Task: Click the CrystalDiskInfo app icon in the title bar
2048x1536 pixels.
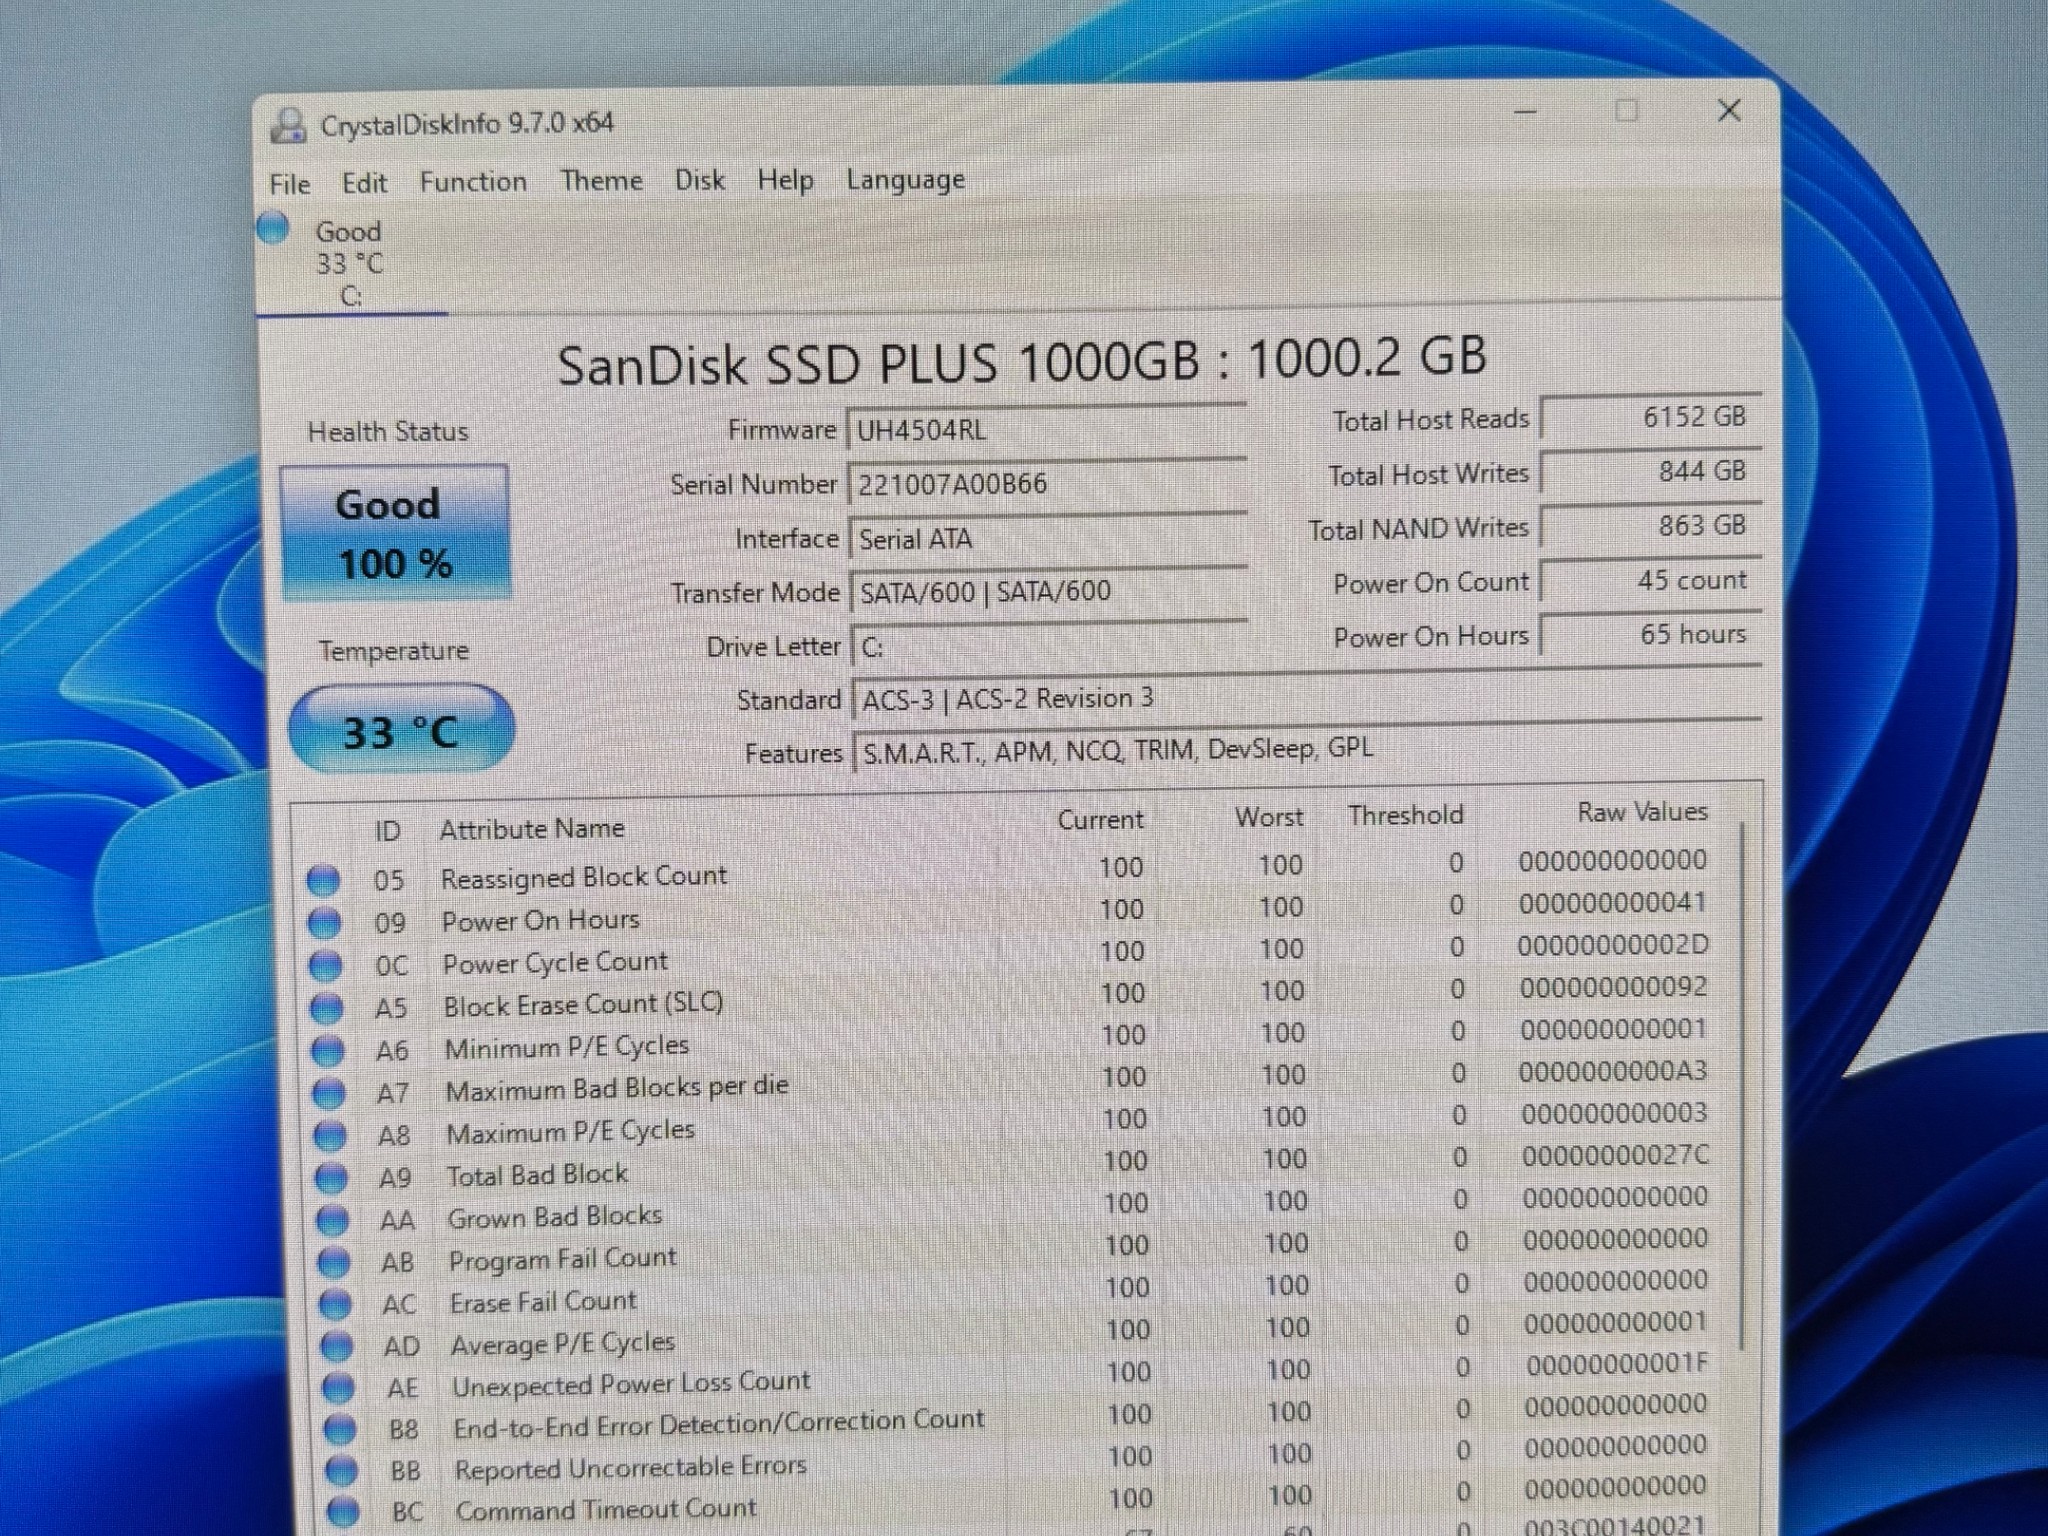Action: point(288,124)
